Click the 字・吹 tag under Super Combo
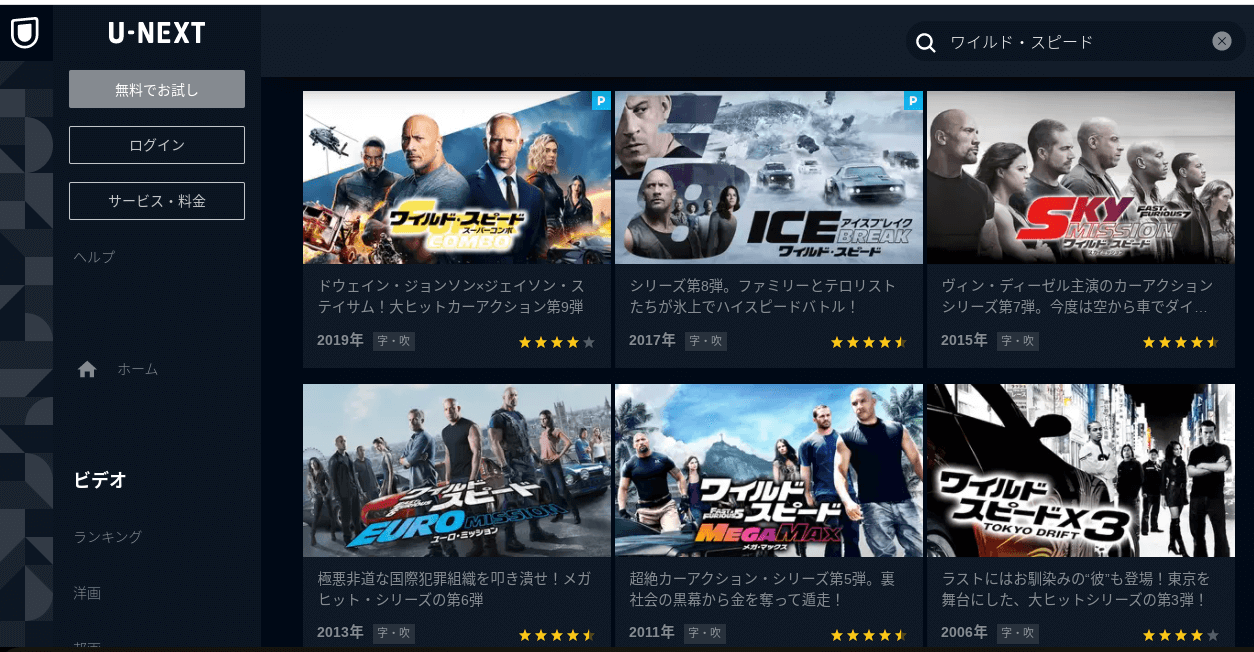The image size is (1254, 652). (x=394, y=341)
